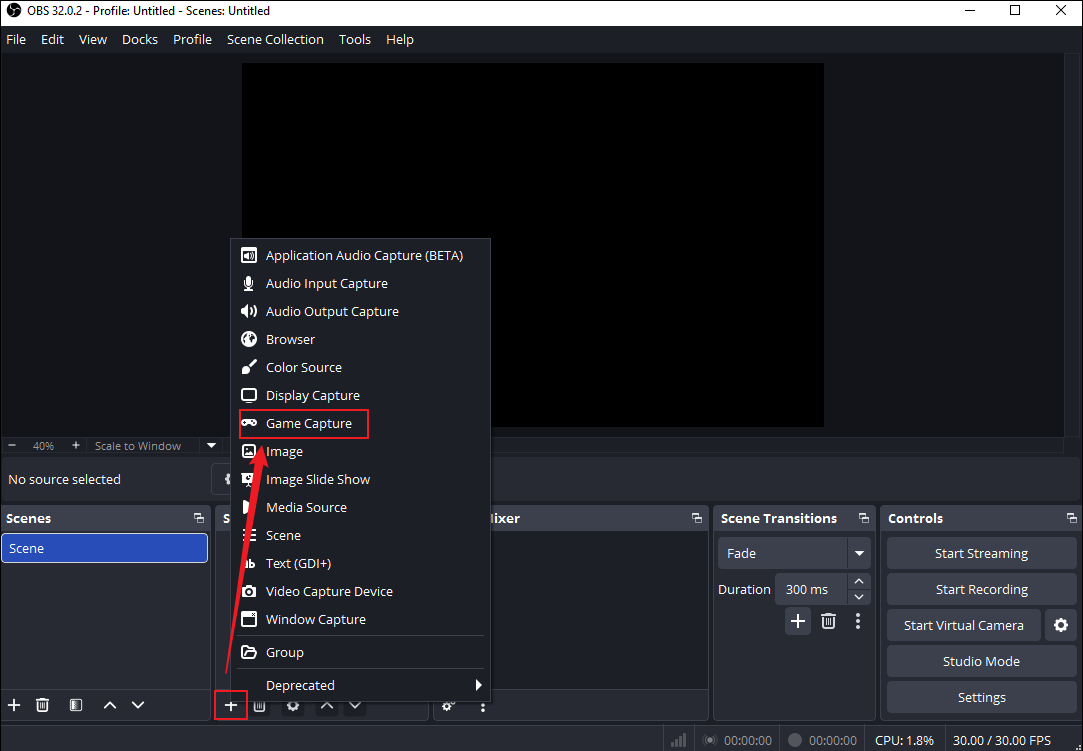Image resolution: width=1083 pixels, height=751 pixels.
Task: Add a new scene with the plus icon
Action: pyautogui.click(x=13, y=704)
